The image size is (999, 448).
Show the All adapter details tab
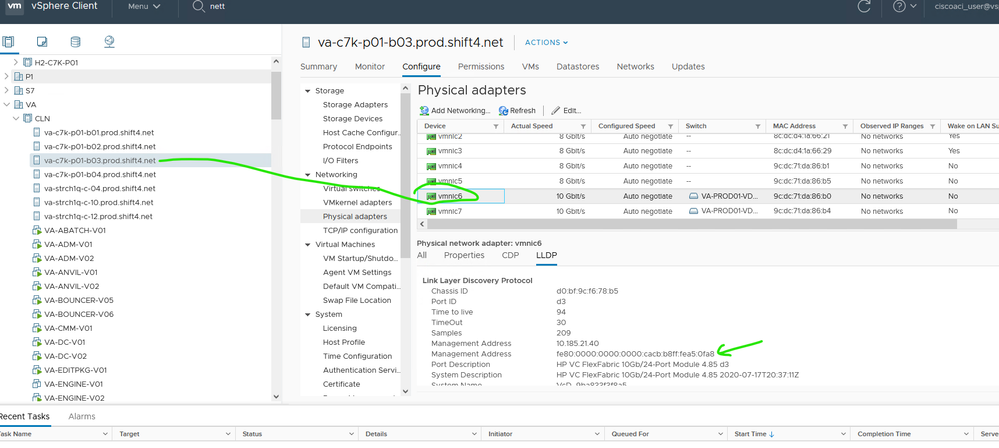(422, 255)
